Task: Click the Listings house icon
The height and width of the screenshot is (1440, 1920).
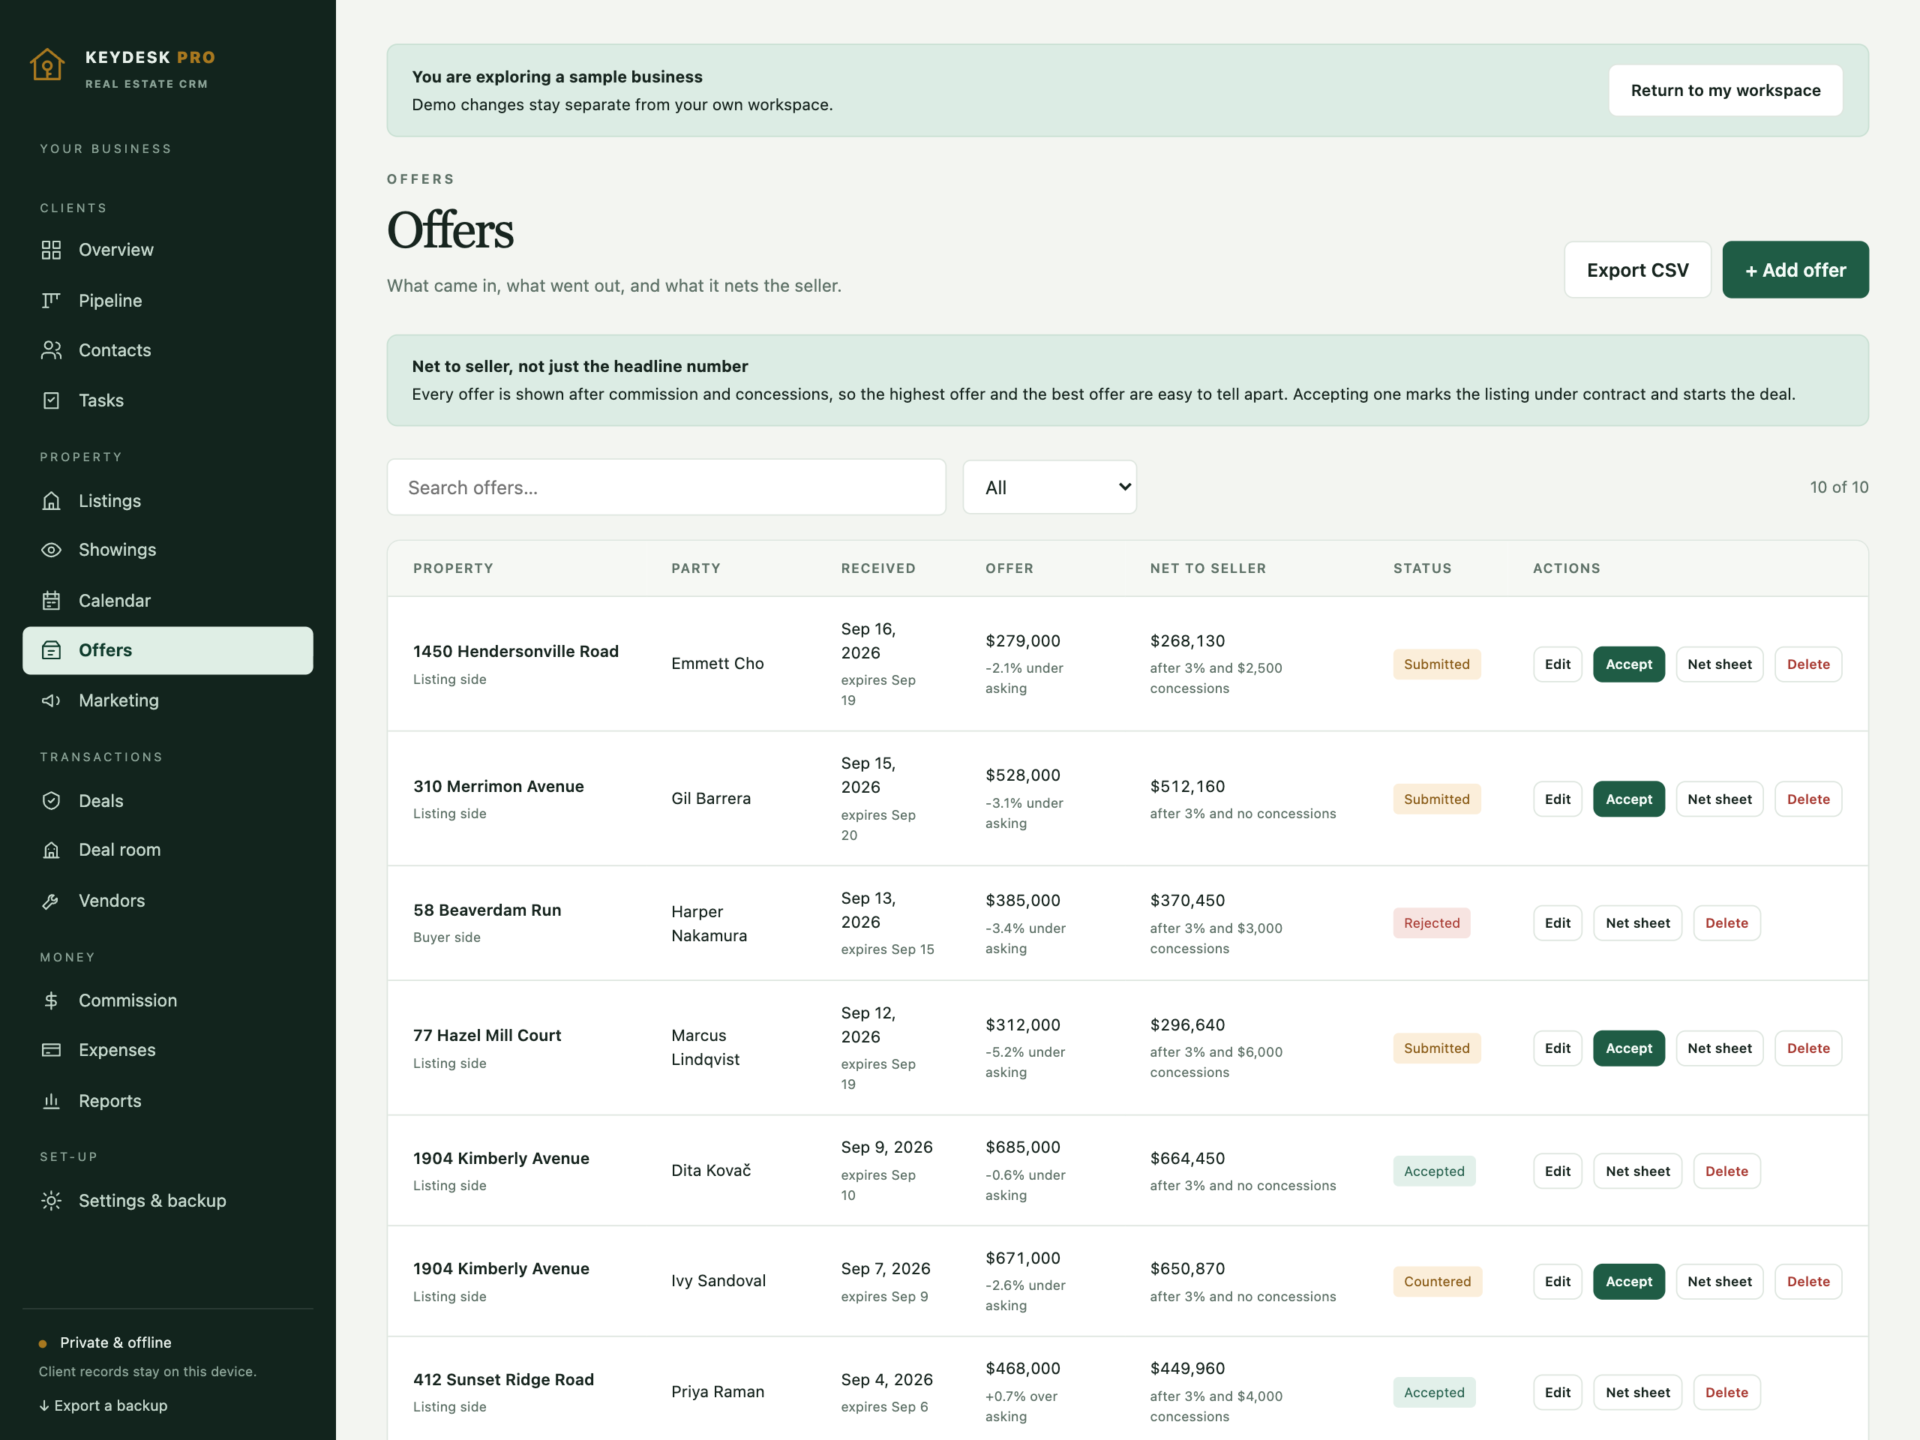Action: 51,501
